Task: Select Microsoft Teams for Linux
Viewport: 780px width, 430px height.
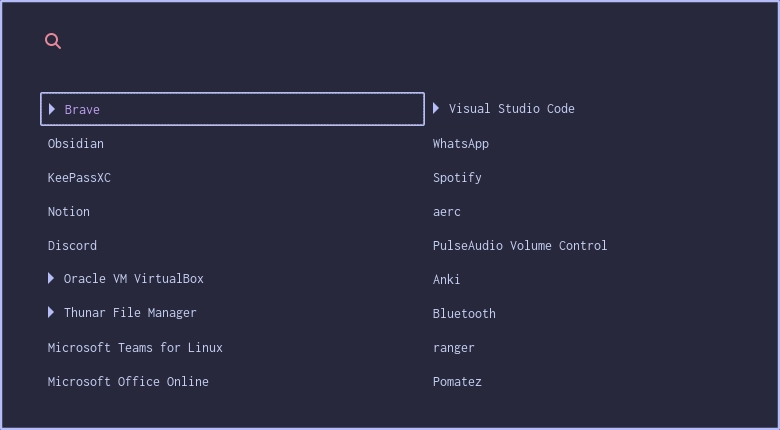Action: pyautogui.click(x=135, y=348)
